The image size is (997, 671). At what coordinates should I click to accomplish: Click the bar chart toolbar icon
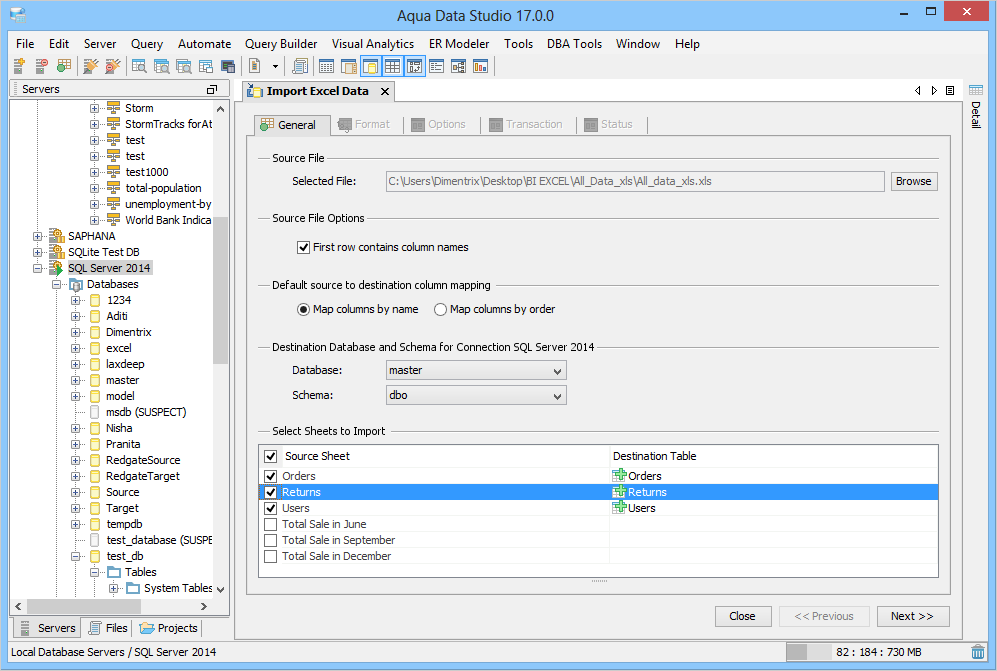coord(480,66)
